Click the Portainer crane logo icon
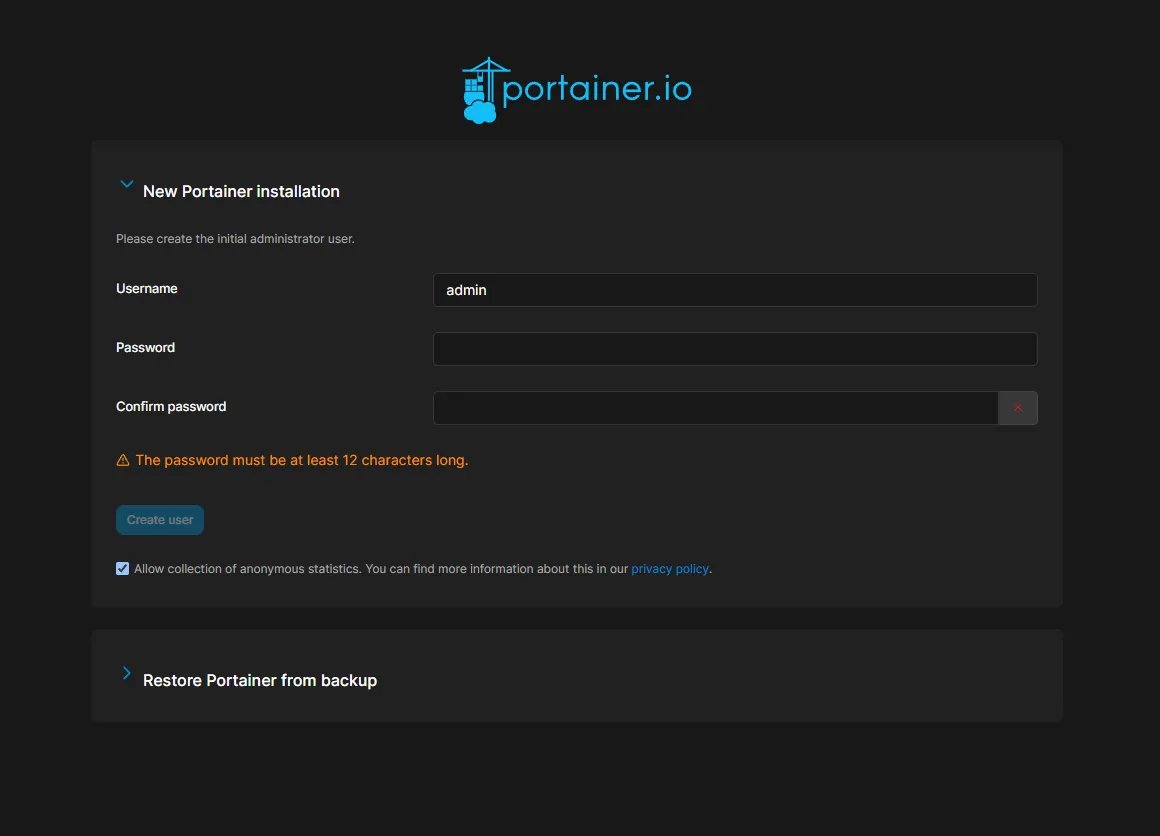 click(x=481, y=90)
